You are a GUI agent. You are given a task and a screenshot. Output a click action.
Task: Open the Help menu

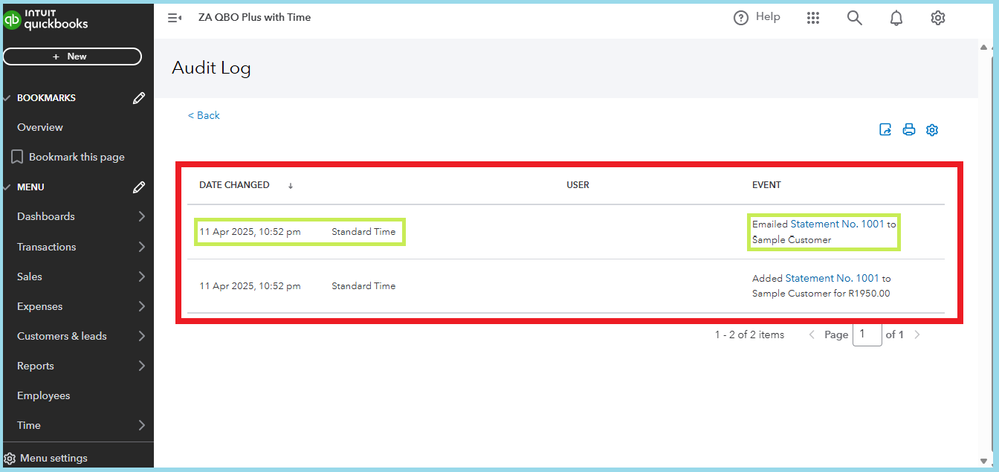tap(757, 17)
